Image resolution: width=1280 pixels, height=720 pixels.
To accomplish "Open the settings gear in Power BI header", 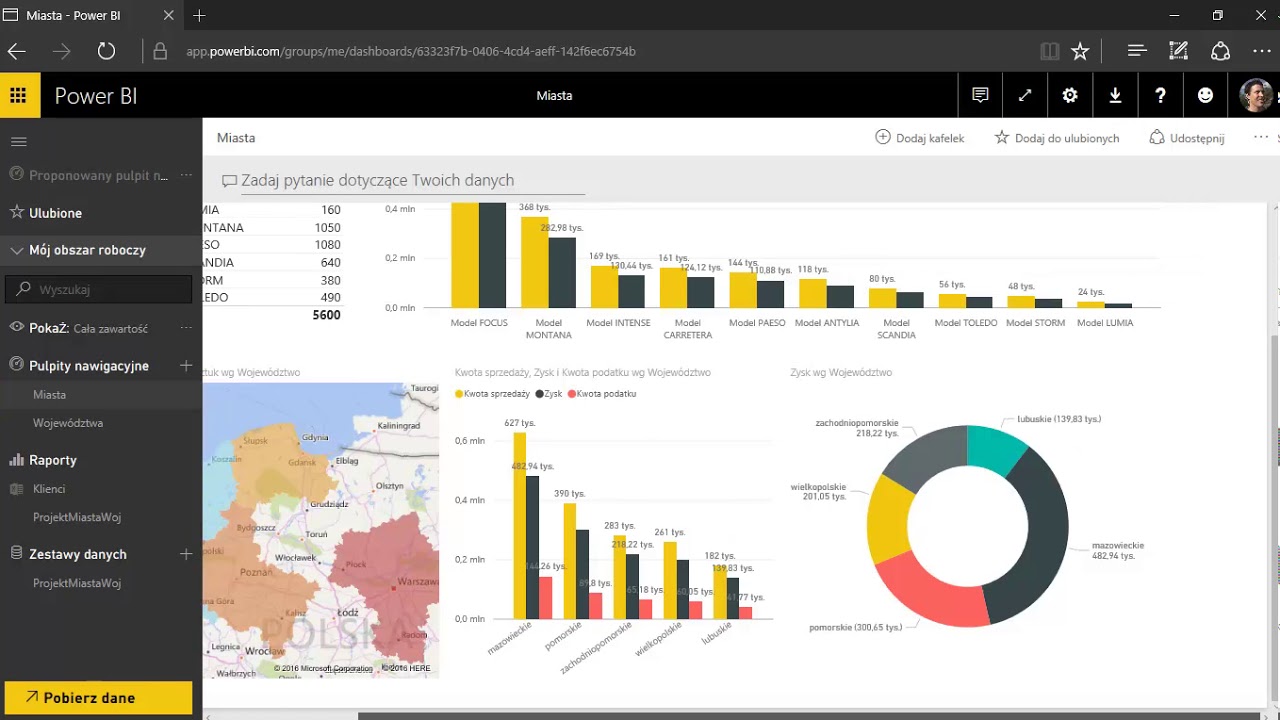I will 1070,96.
